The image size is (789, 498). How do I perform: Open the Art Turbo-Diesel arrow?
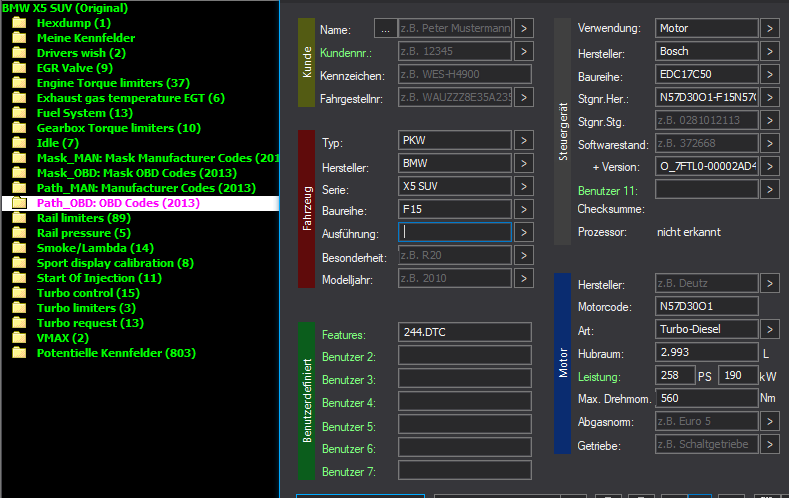(770, 329)
